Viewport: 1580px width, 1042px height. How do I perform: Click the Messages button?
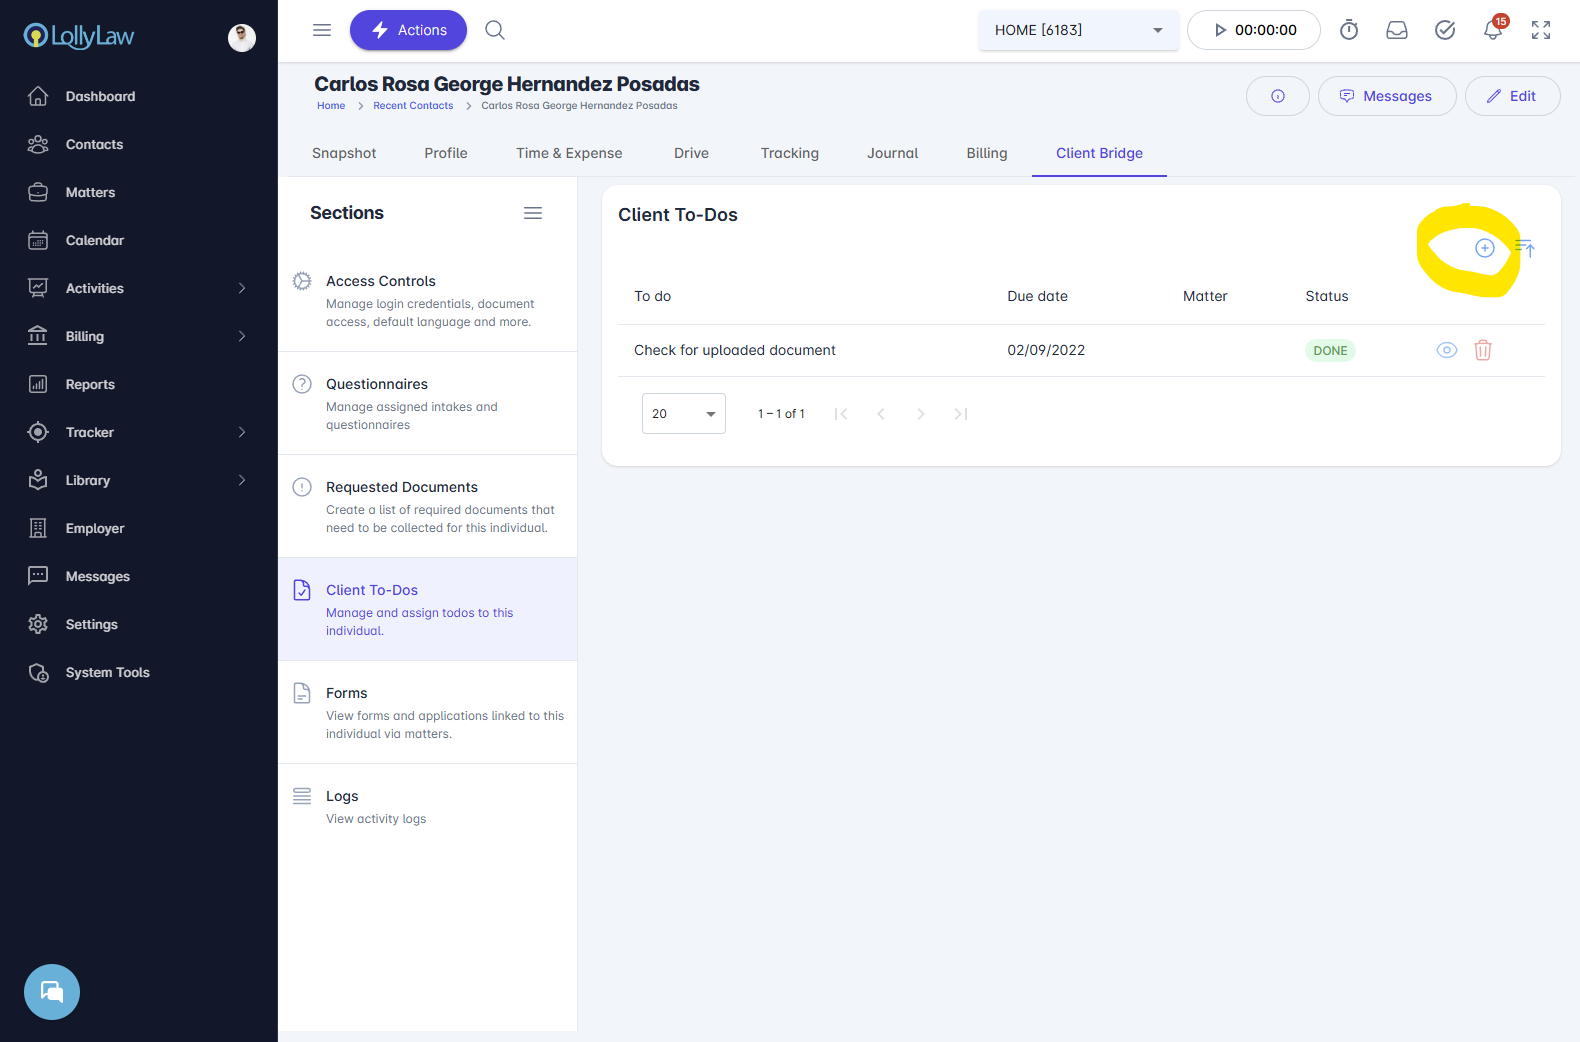tap(1387, 96)
